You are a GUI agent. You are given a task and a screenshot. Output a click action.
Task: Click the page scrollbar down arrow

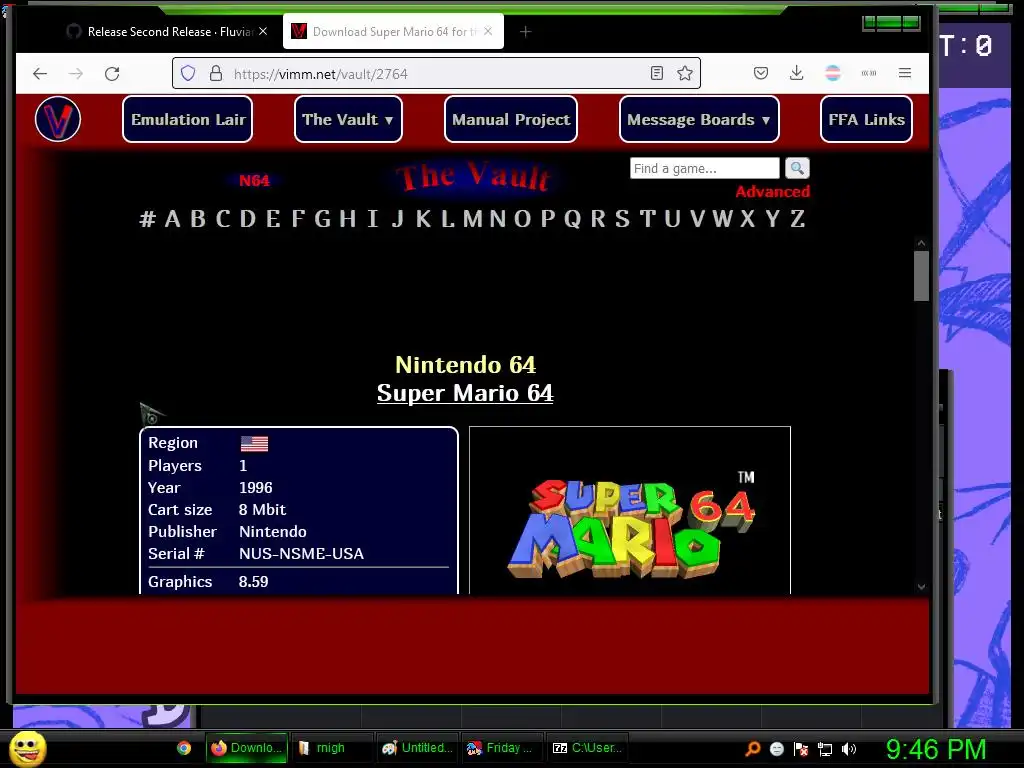click(921, 586)
